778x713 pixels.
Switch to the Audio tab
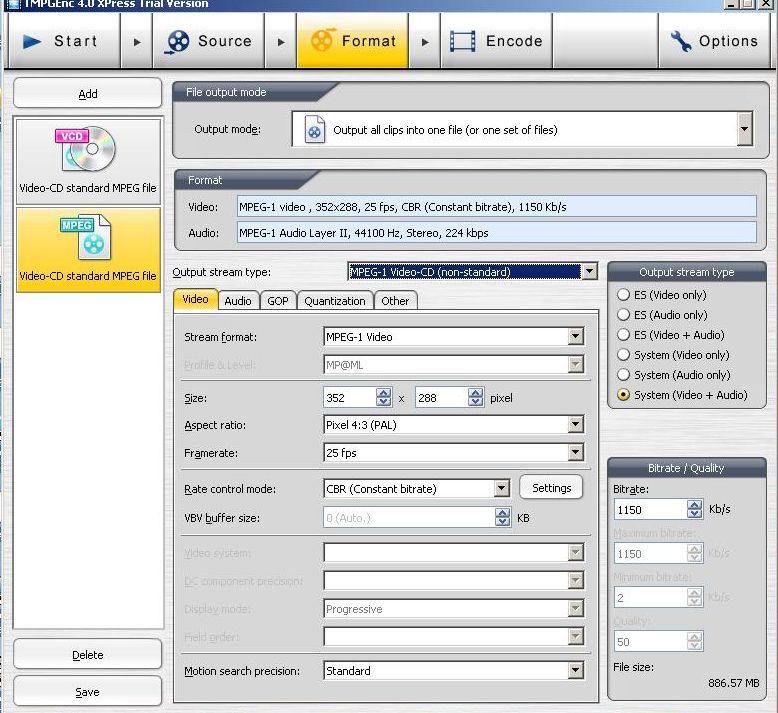click(238, 301)
